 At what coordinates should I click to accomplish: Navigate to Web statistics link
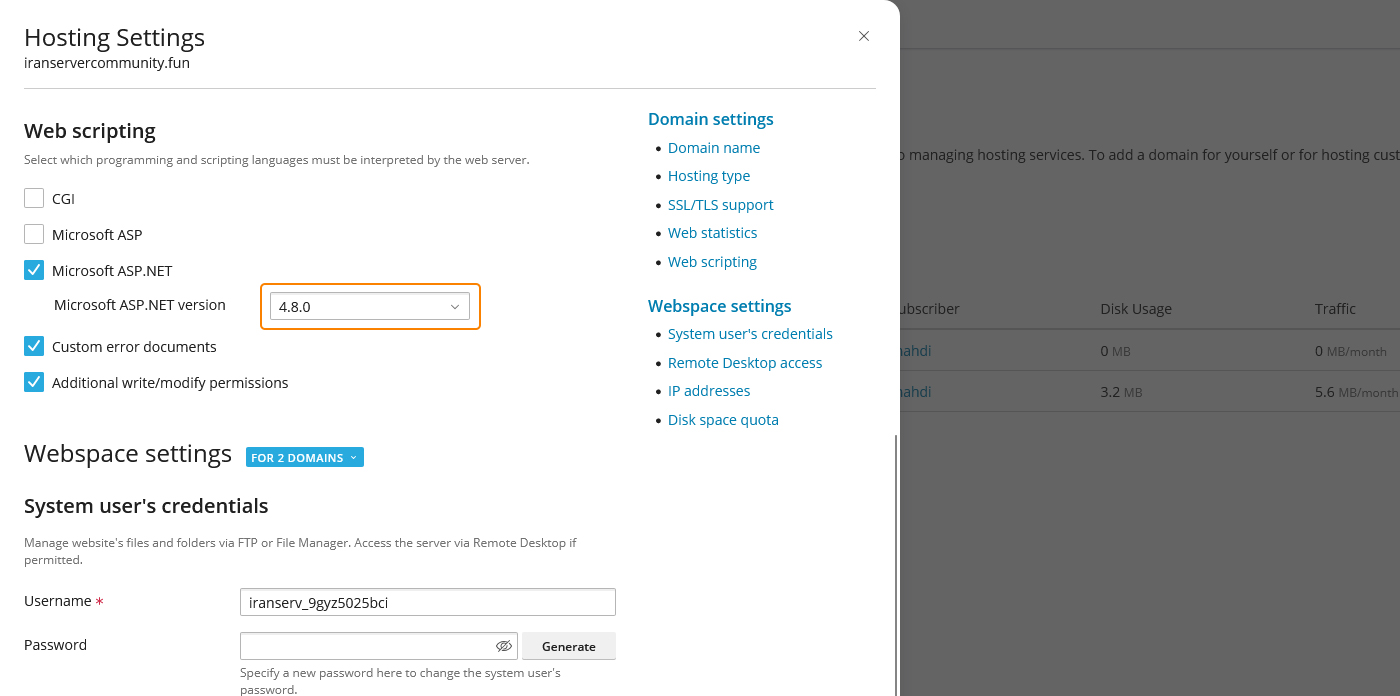pyautogui.click(x=713, y=233)
